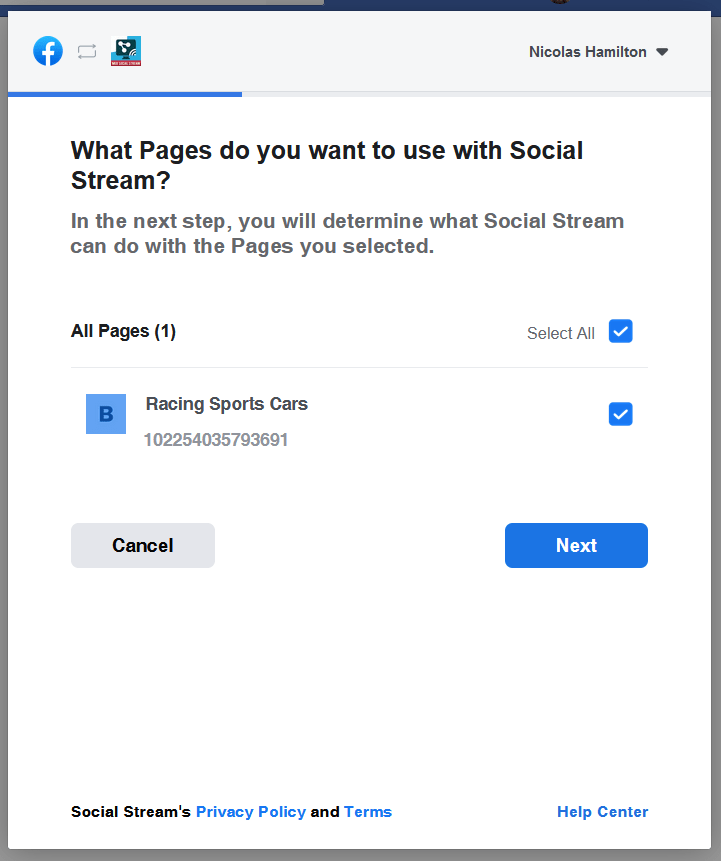Click the "In the next step" description text
721x861 pixels.
click(x=348, y=233)
